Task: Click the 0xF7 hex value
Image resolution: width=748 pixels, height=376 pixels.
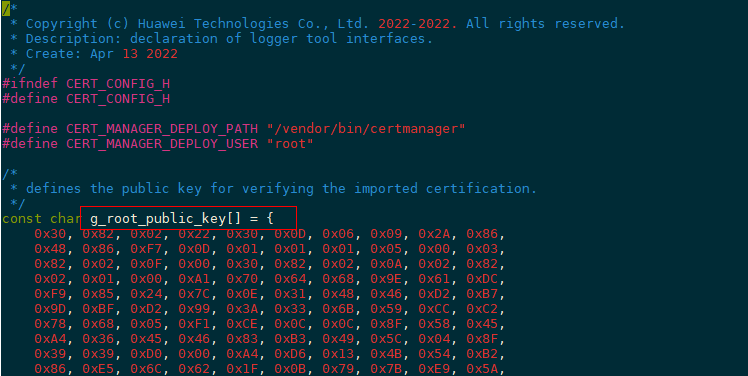Action: (146, 249)
